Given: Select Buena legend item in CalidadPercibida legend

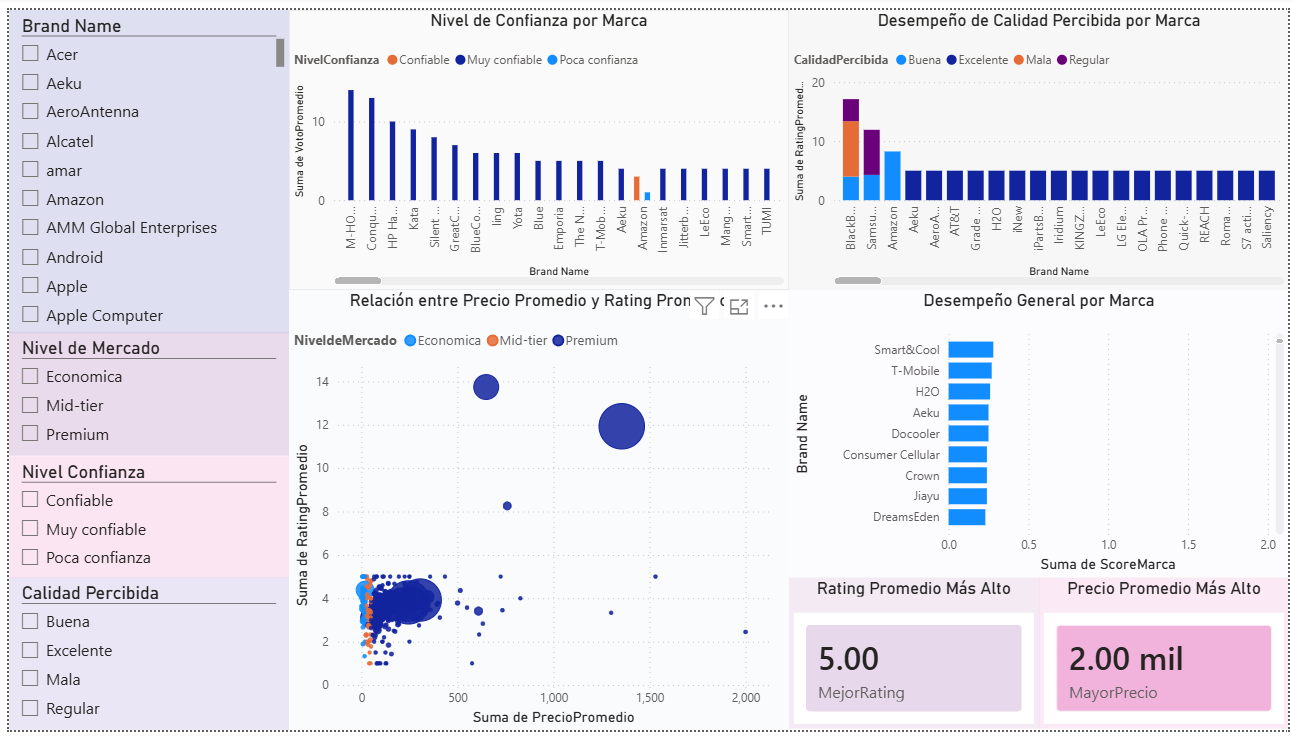Looking at the screenshot, I should point(918,60).
